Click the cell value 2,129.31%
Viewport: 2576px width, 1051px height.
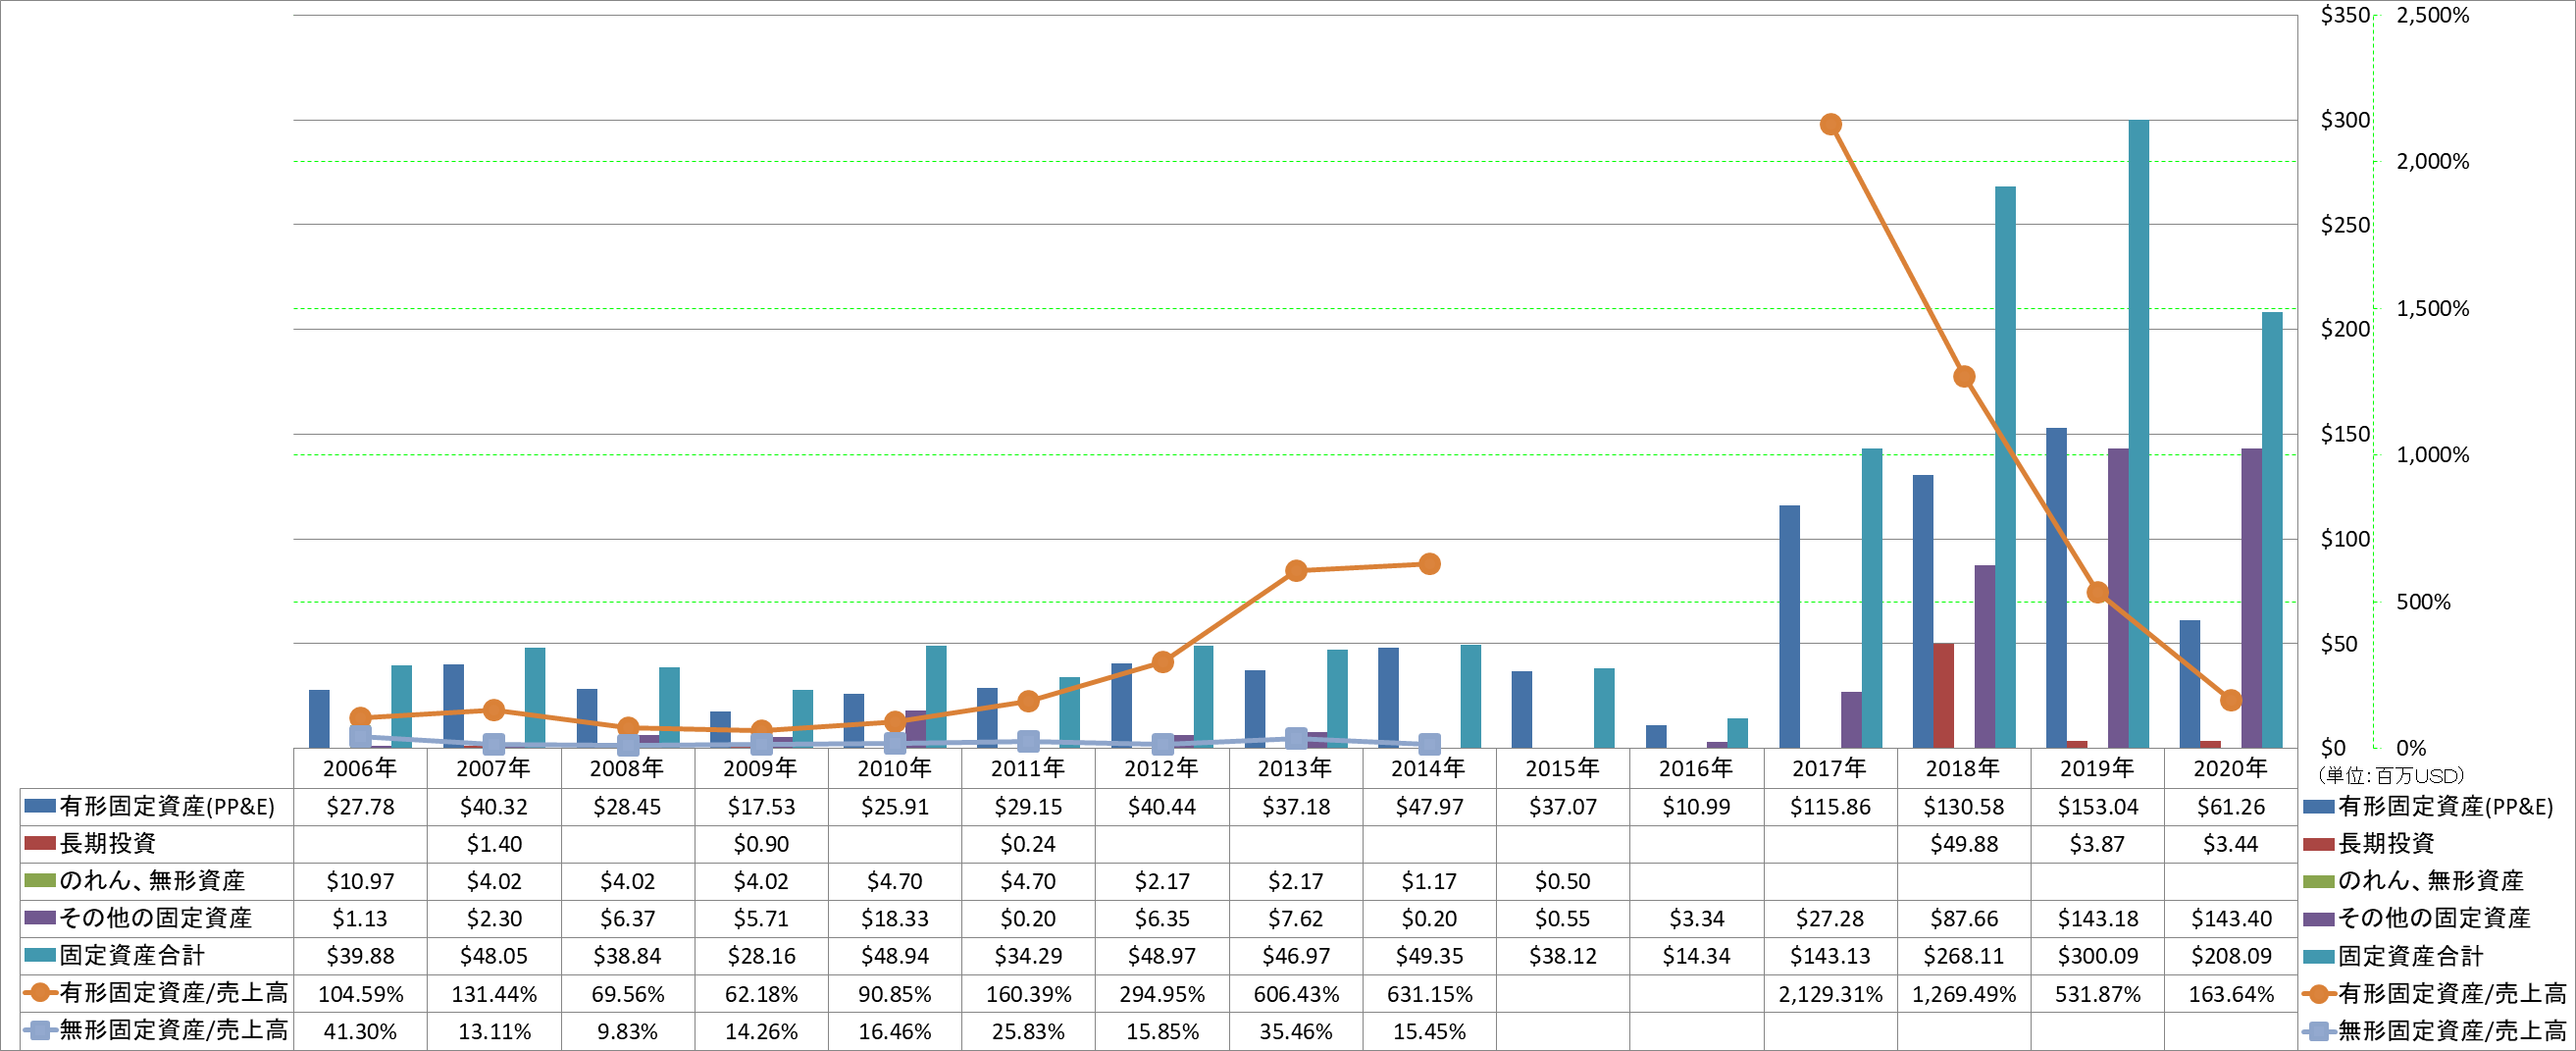[1830, 993]
